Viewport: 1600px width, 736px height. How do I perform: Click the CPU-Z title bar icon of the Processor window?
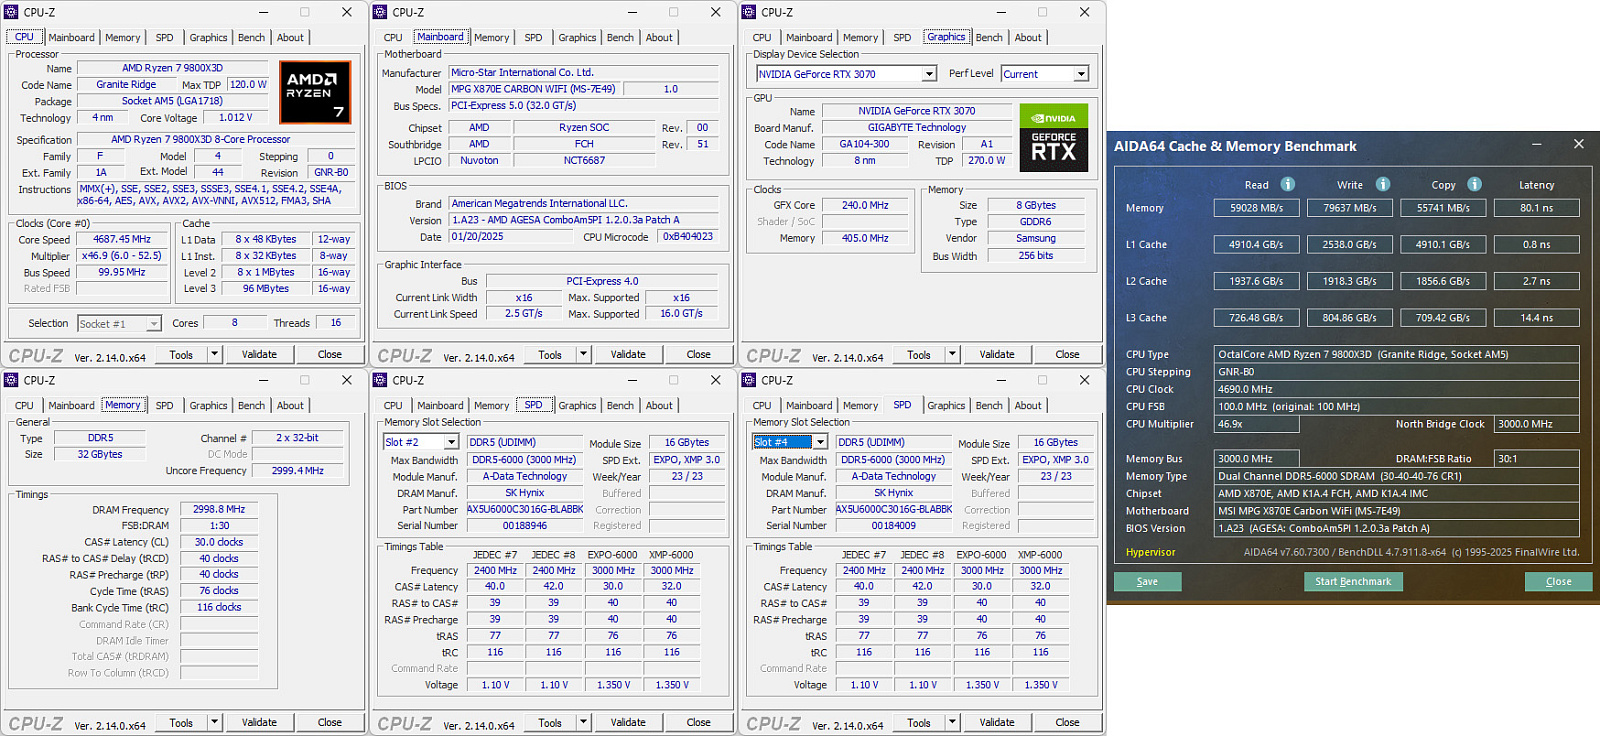coord(11,12)
